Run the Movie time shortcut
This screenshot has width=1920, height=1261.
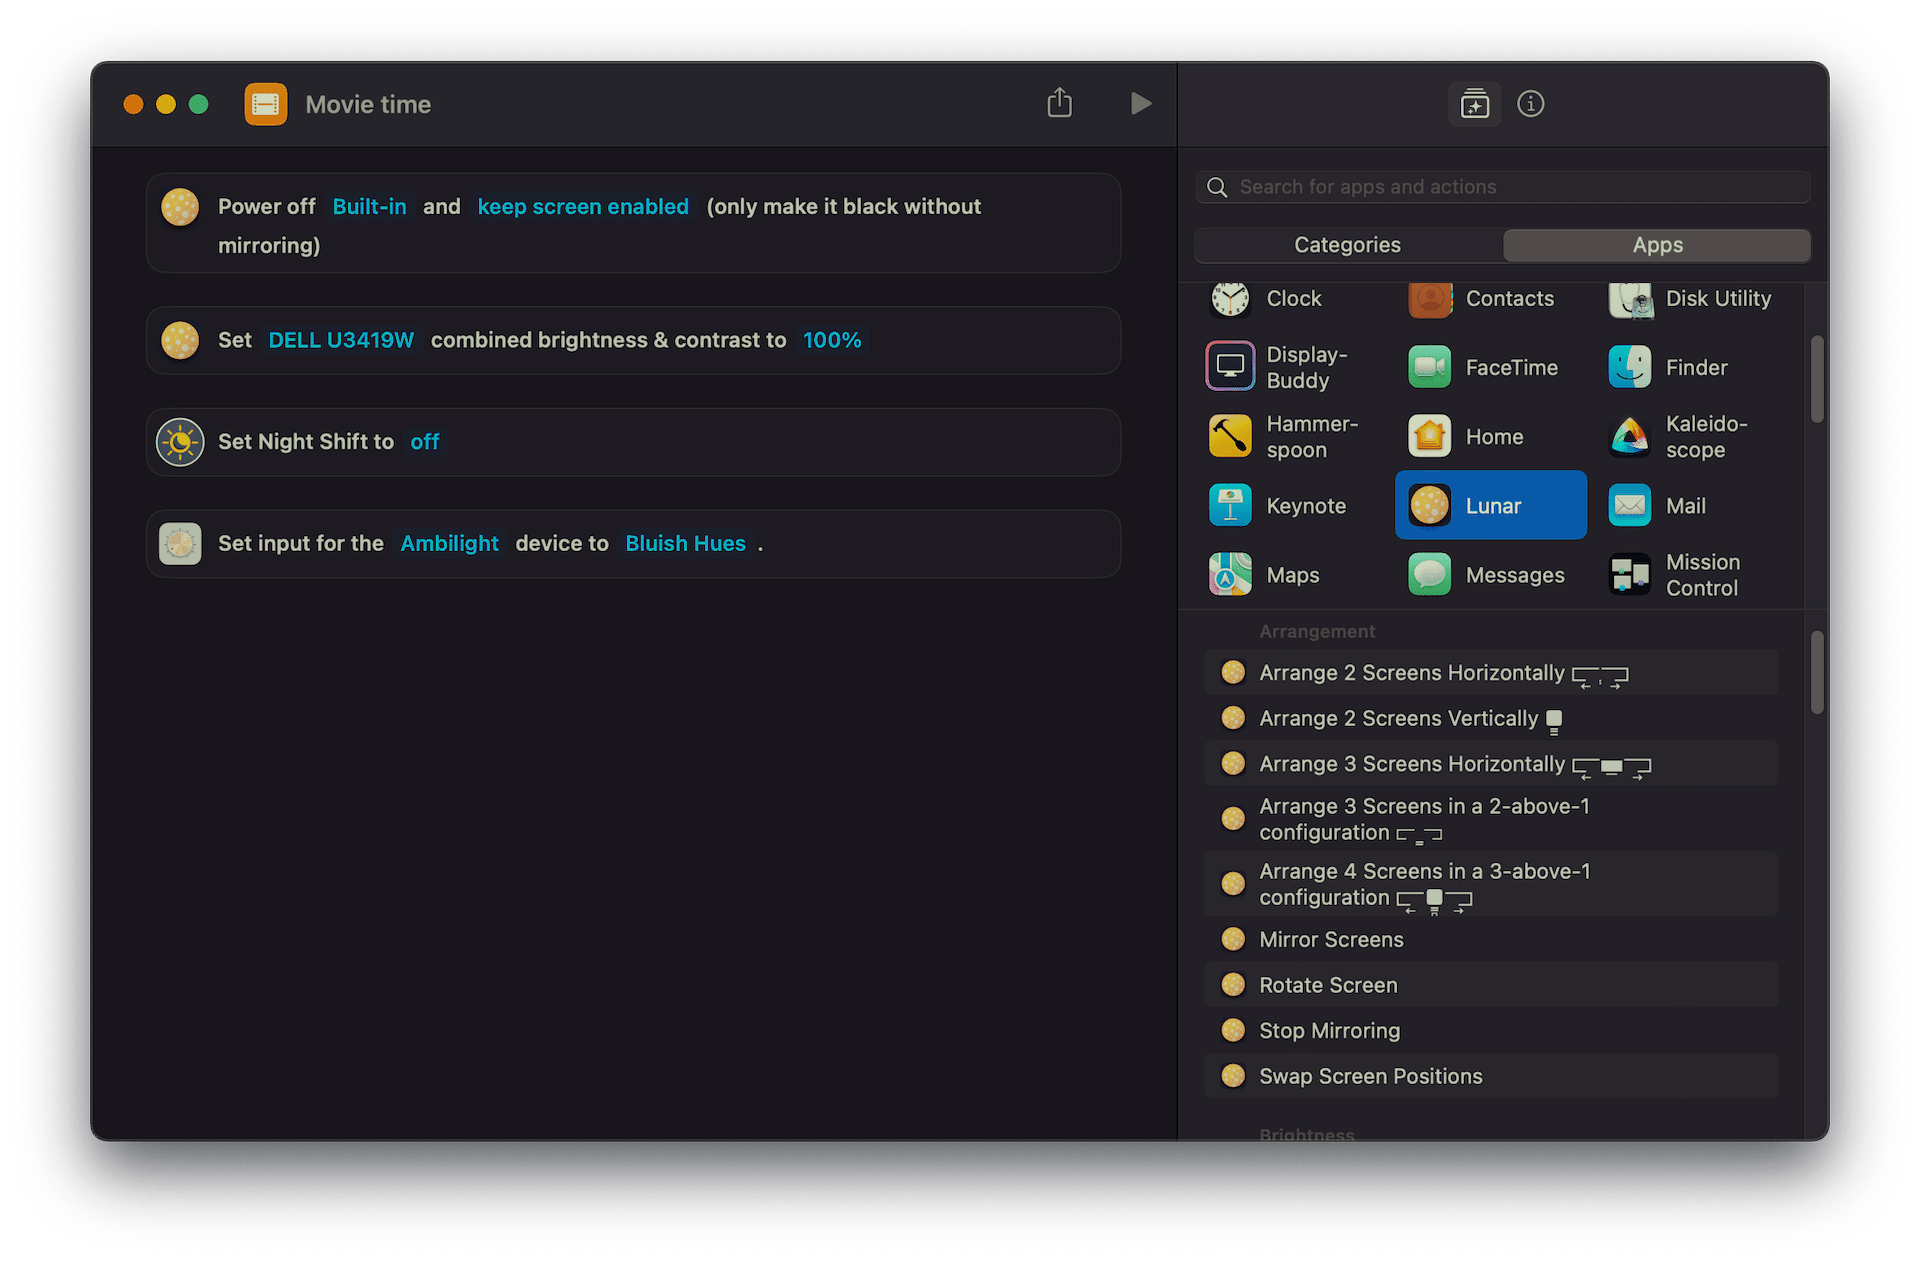click(x=1140, y=103)
